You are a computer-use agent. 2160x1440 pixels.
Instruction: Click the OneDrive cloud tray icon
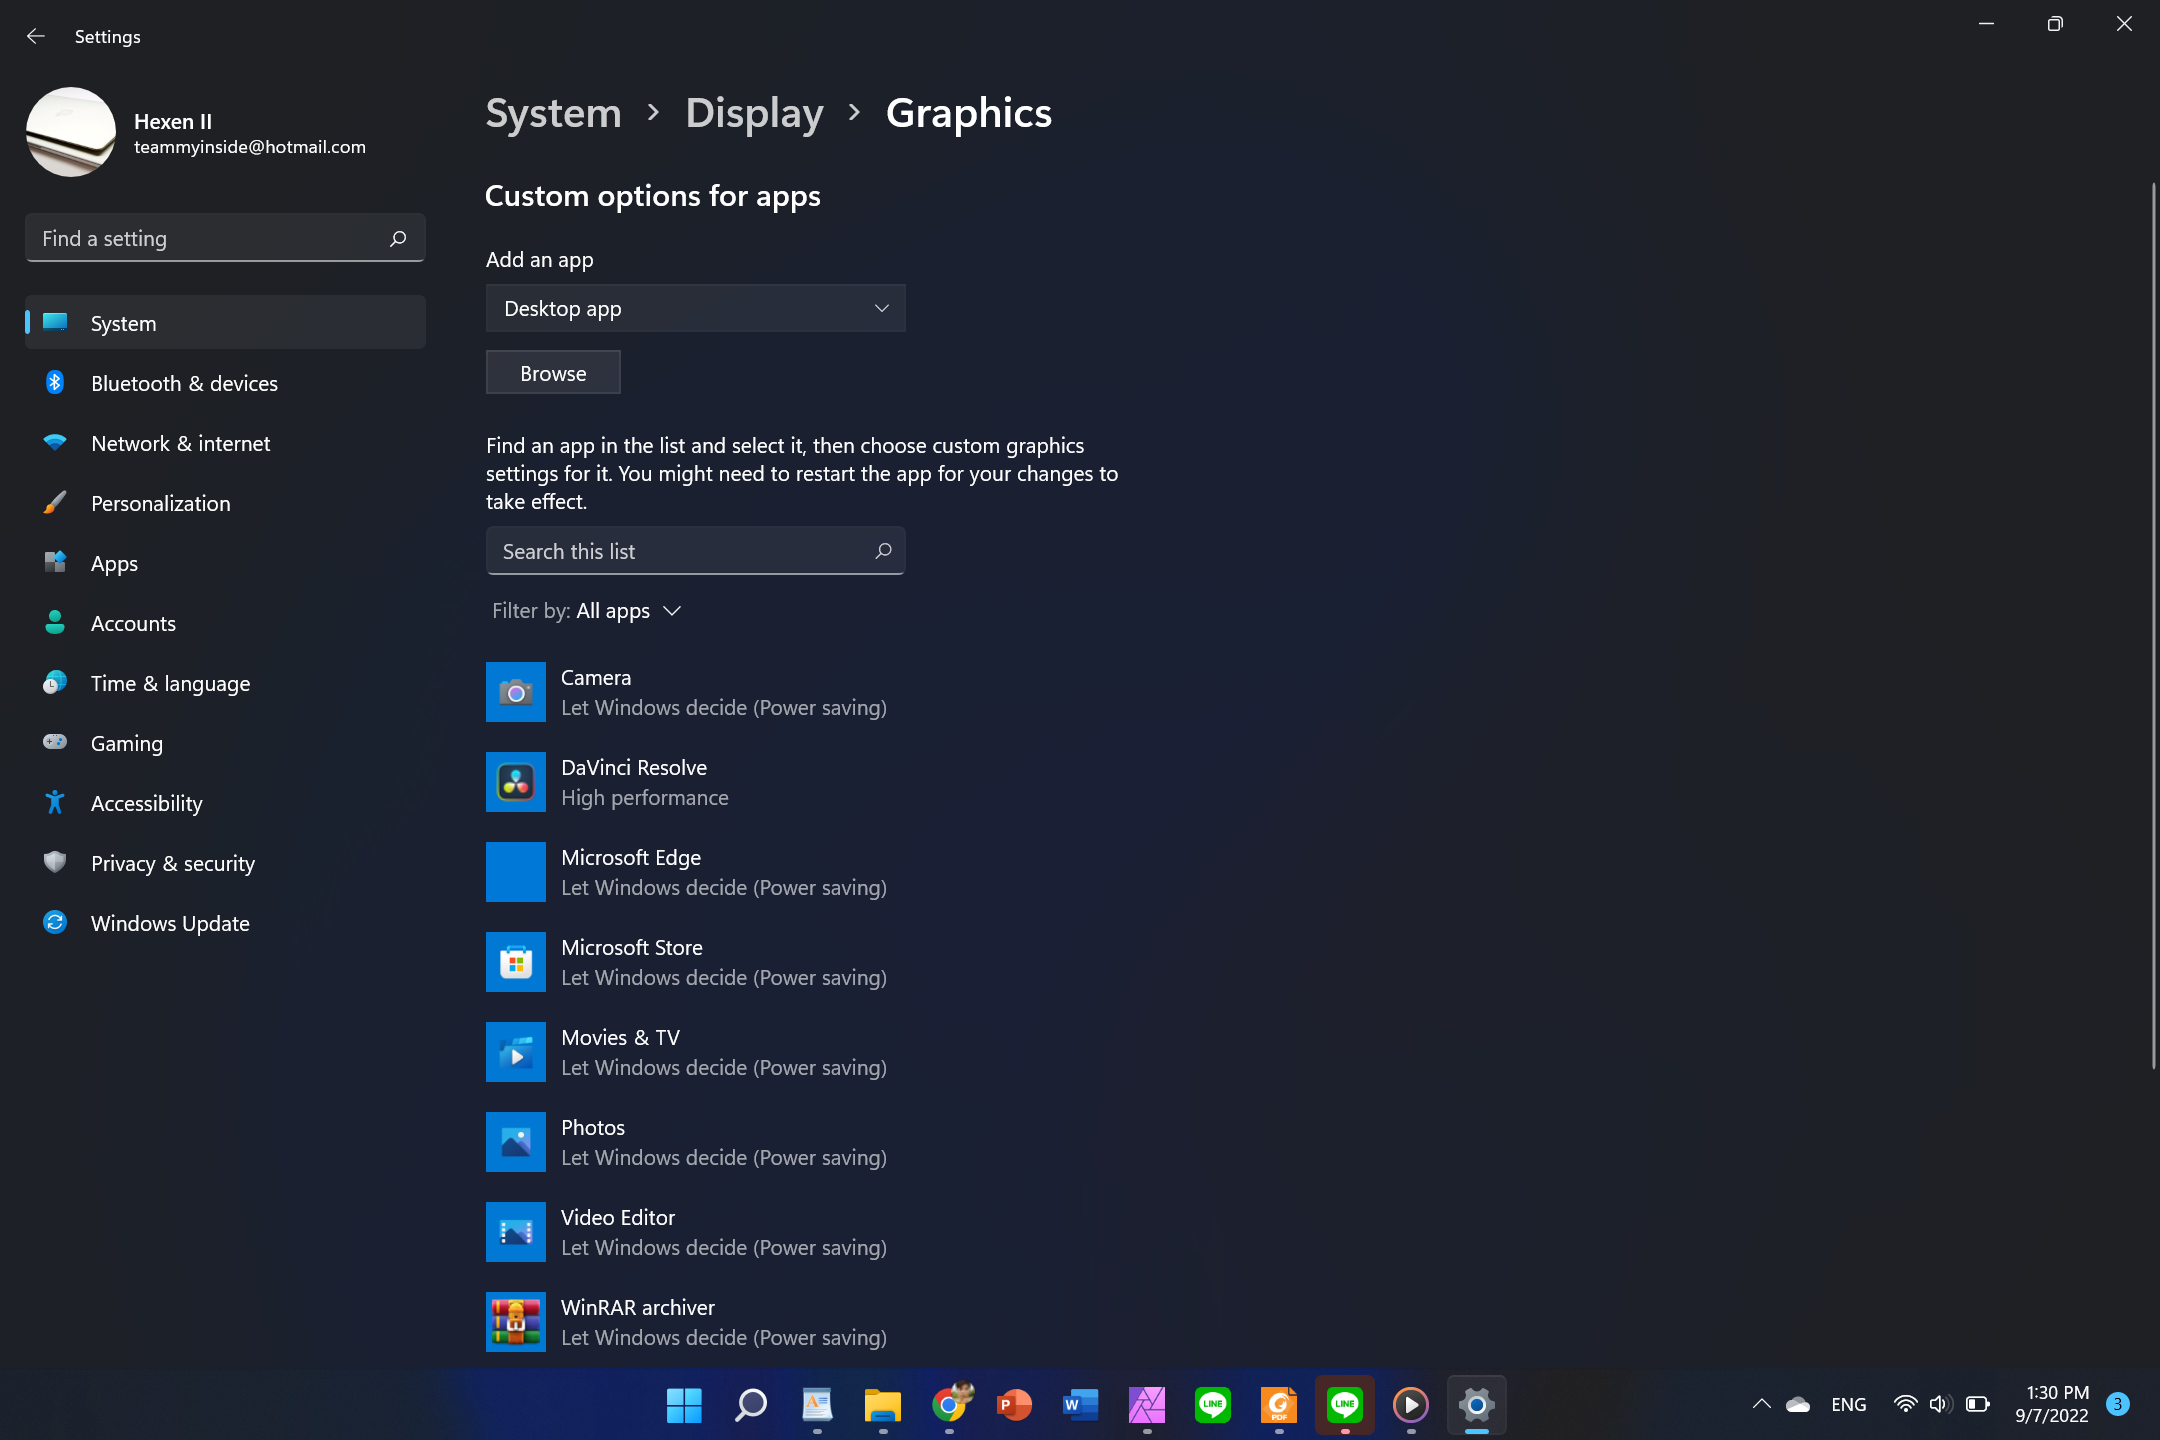(x=1798, y=1404)
